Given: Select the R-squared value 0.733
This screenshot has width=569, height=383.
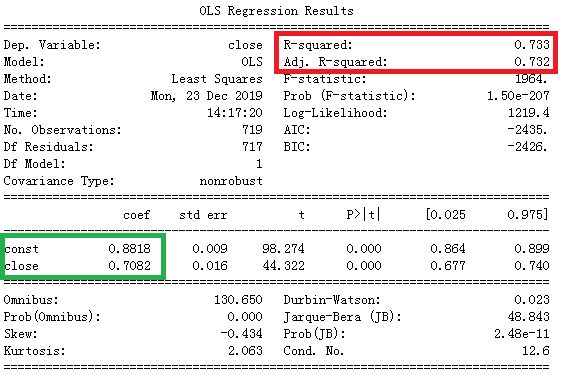Looking at the screenshot, I should coord(532,45).
